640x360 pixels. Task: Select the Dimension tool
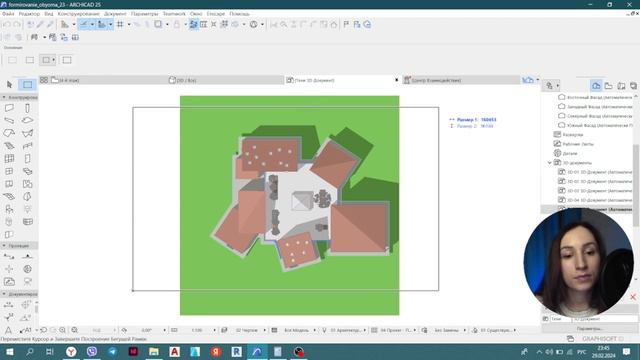[8, 304]
